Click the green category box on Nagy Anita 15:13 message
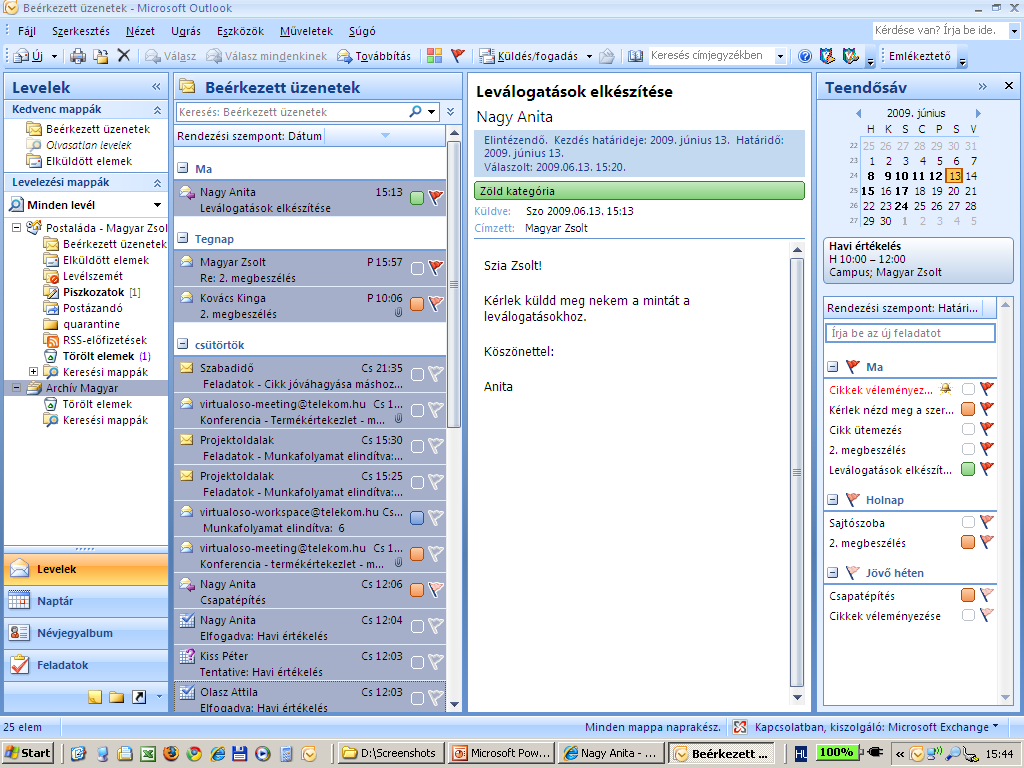 pos(417,198)
